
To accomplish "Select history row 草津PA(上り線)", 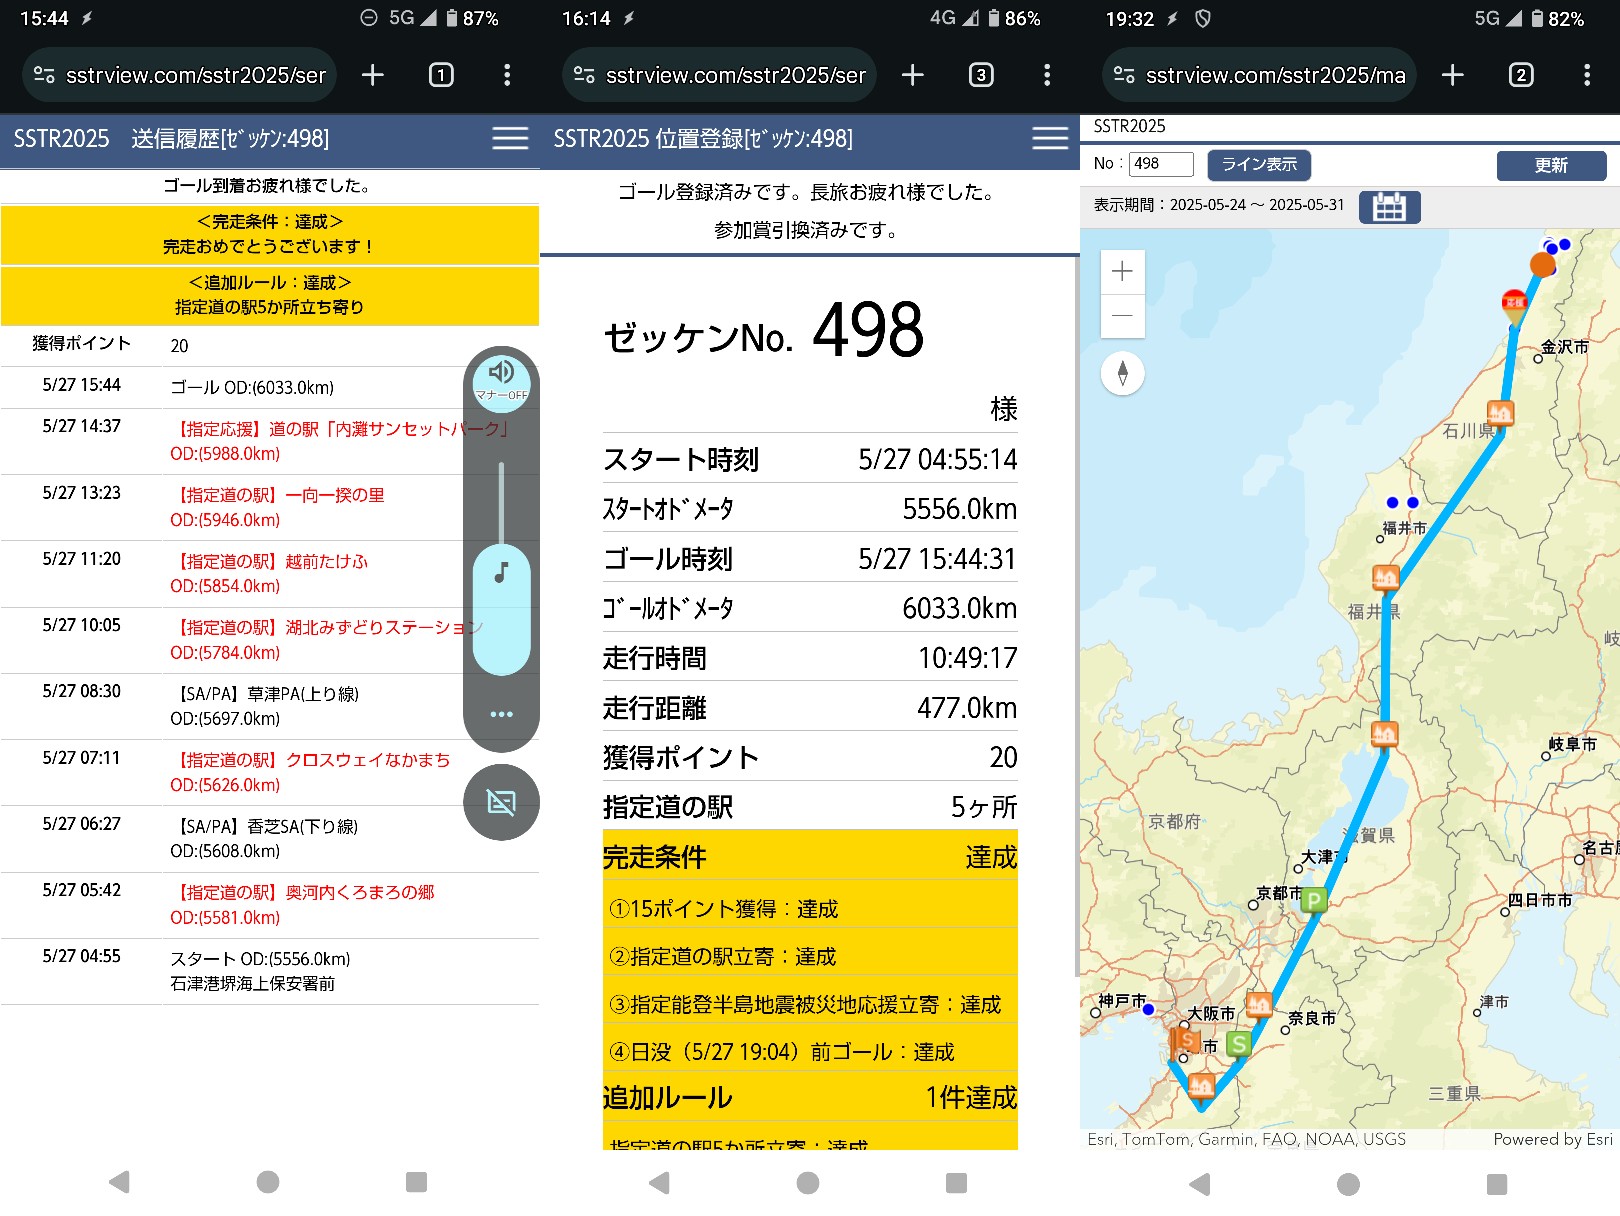I will [x=270, y=706].
